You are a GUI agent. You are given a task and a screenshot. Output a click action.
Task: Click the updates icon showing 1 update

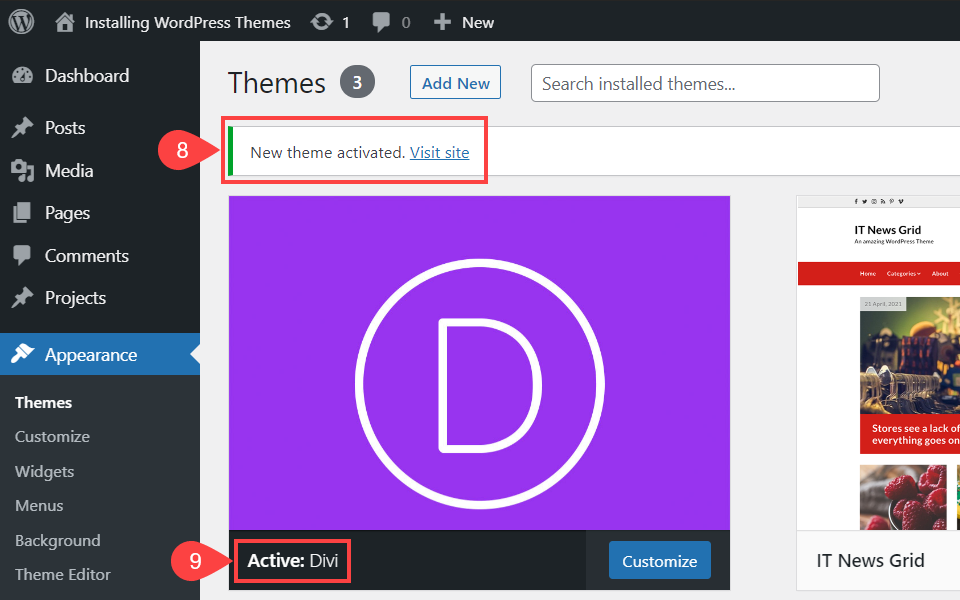[x=322, y=21]
